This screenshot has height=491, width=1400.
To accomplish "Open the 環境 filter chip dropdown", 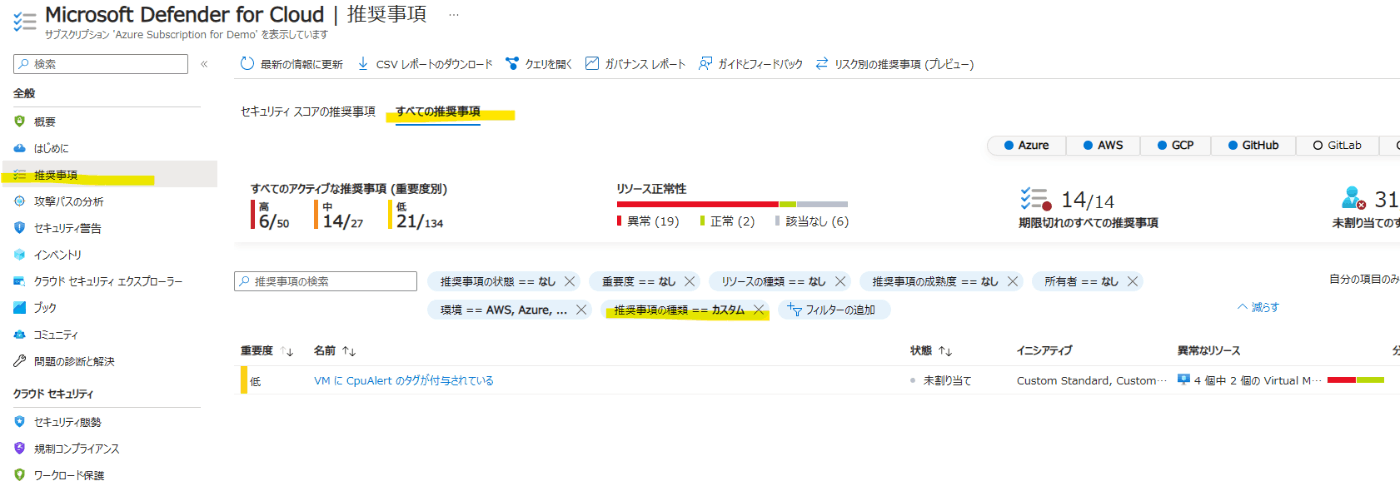I will point(504,310).
